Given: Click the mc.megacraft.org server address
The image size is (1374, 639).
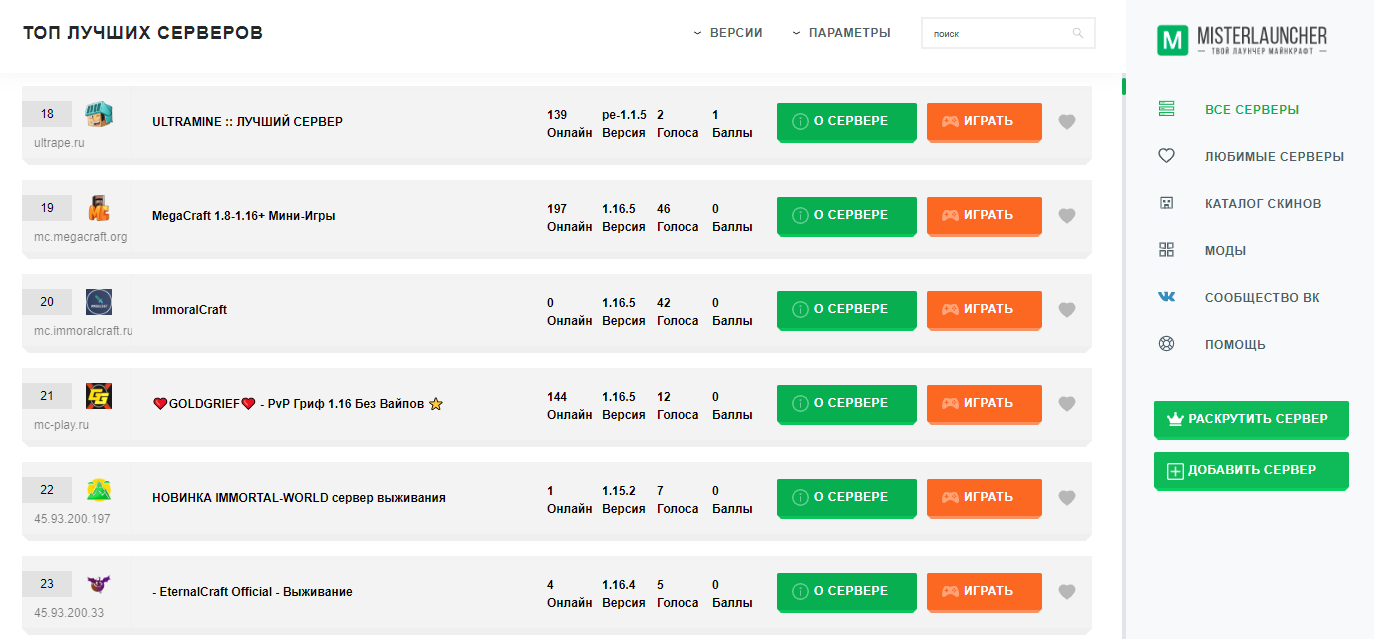Looking at the screenshot, I should click(x=81, y=237).
